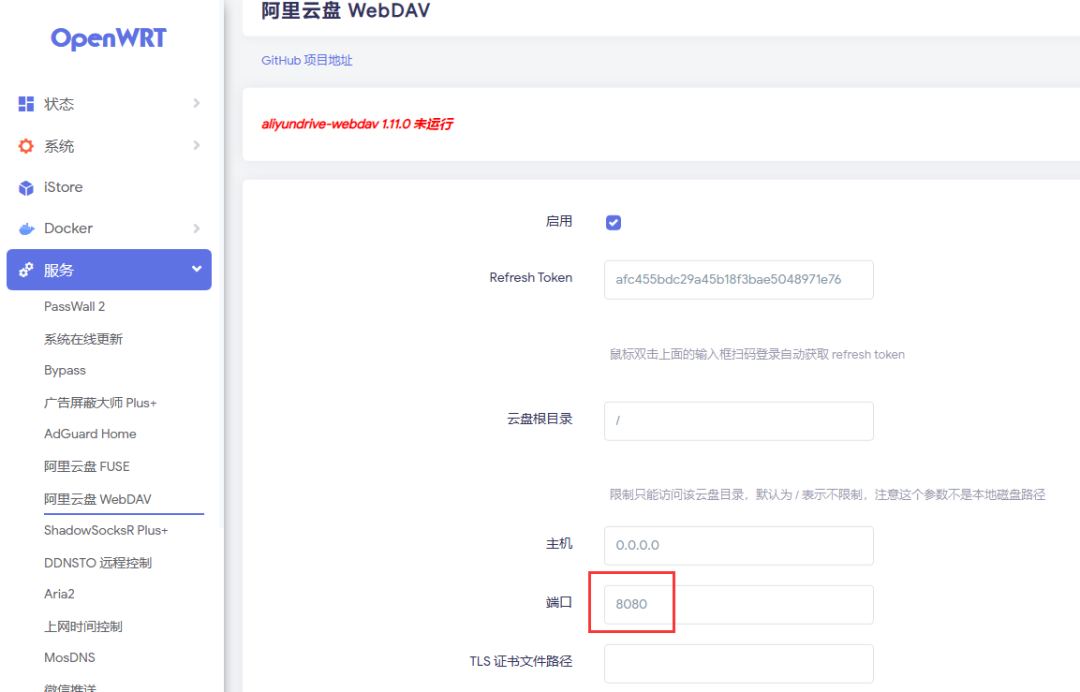
Task: Uncheck the 启用 checkbox
Action: [x=613, y=222]
